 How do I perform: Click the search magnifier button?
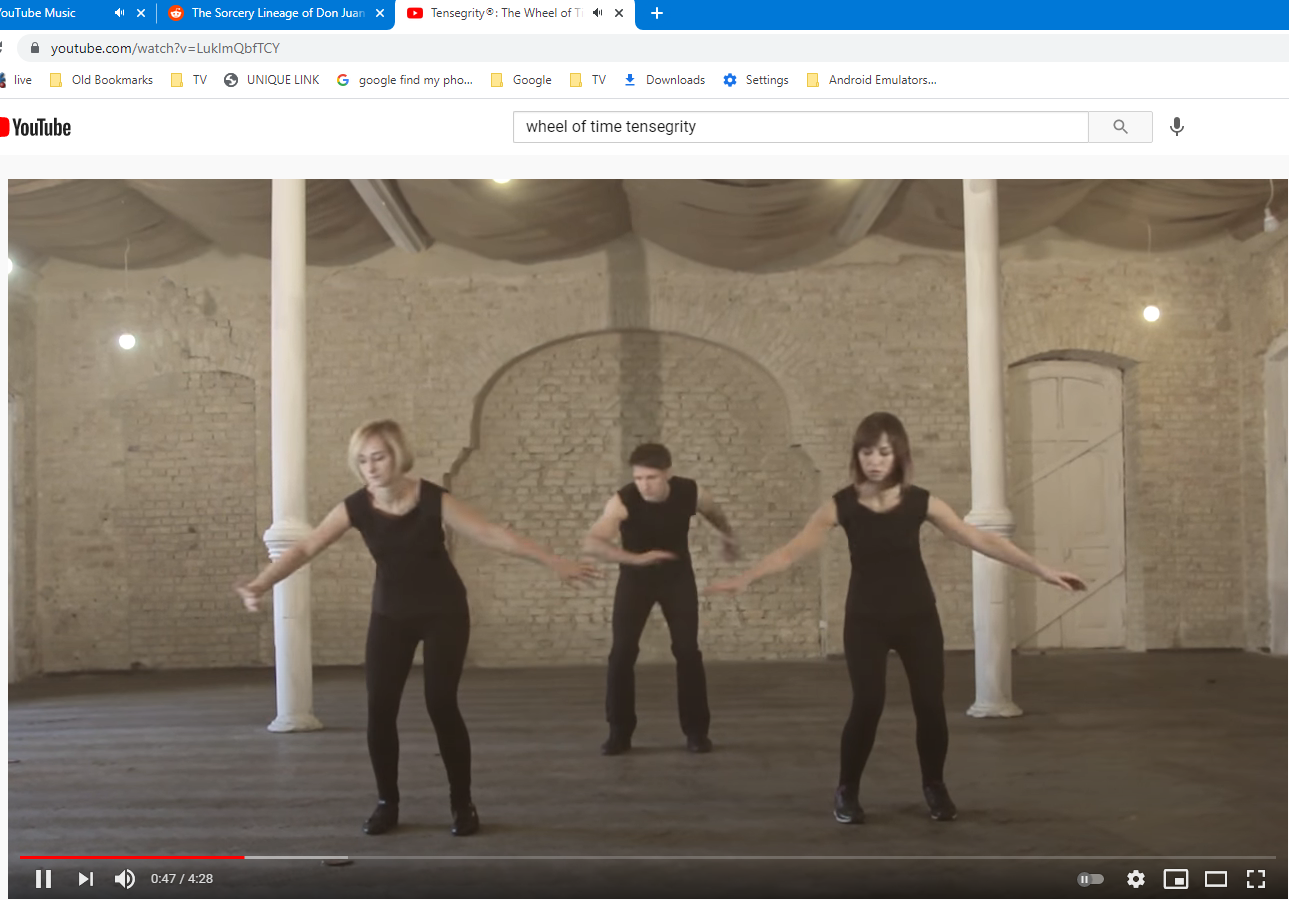(x=1120, y=127)
